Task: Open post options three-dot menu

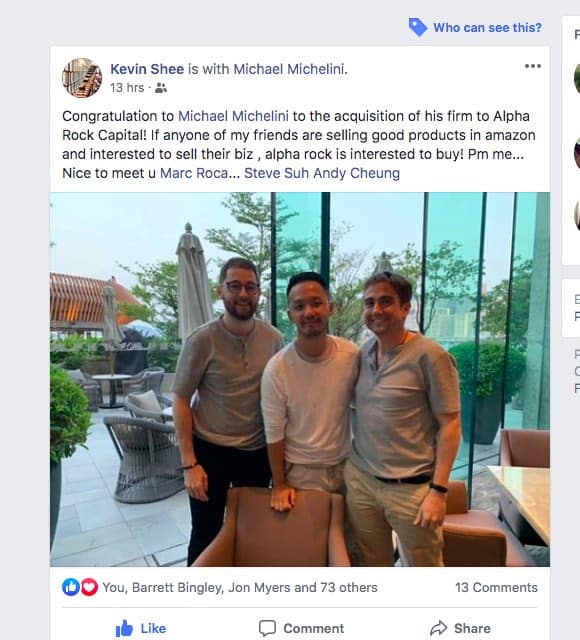Action: [x=533, y=66]
